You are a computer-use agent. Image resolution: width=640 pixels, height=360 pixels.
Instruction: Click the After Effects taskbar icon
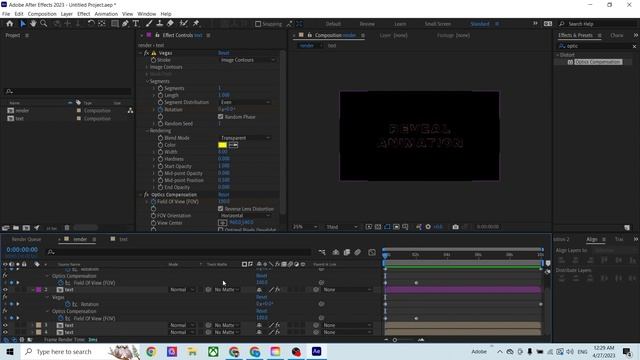click(316, 351)
